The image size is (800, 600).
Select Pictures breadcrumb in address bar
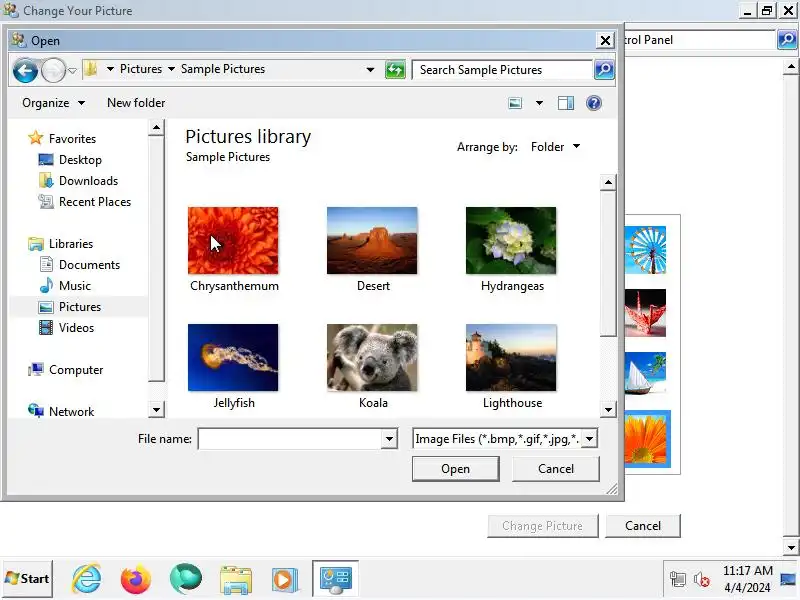(141, 69)
